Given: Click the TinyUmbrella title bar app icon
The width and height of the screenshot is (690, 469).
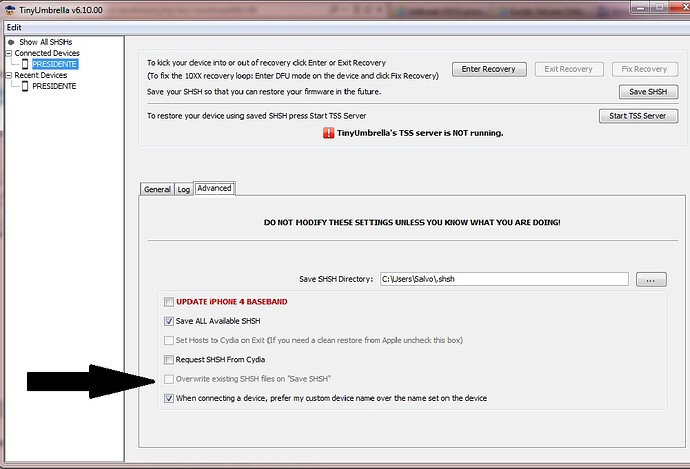Looking at the screenshot, I should point(9,9).
